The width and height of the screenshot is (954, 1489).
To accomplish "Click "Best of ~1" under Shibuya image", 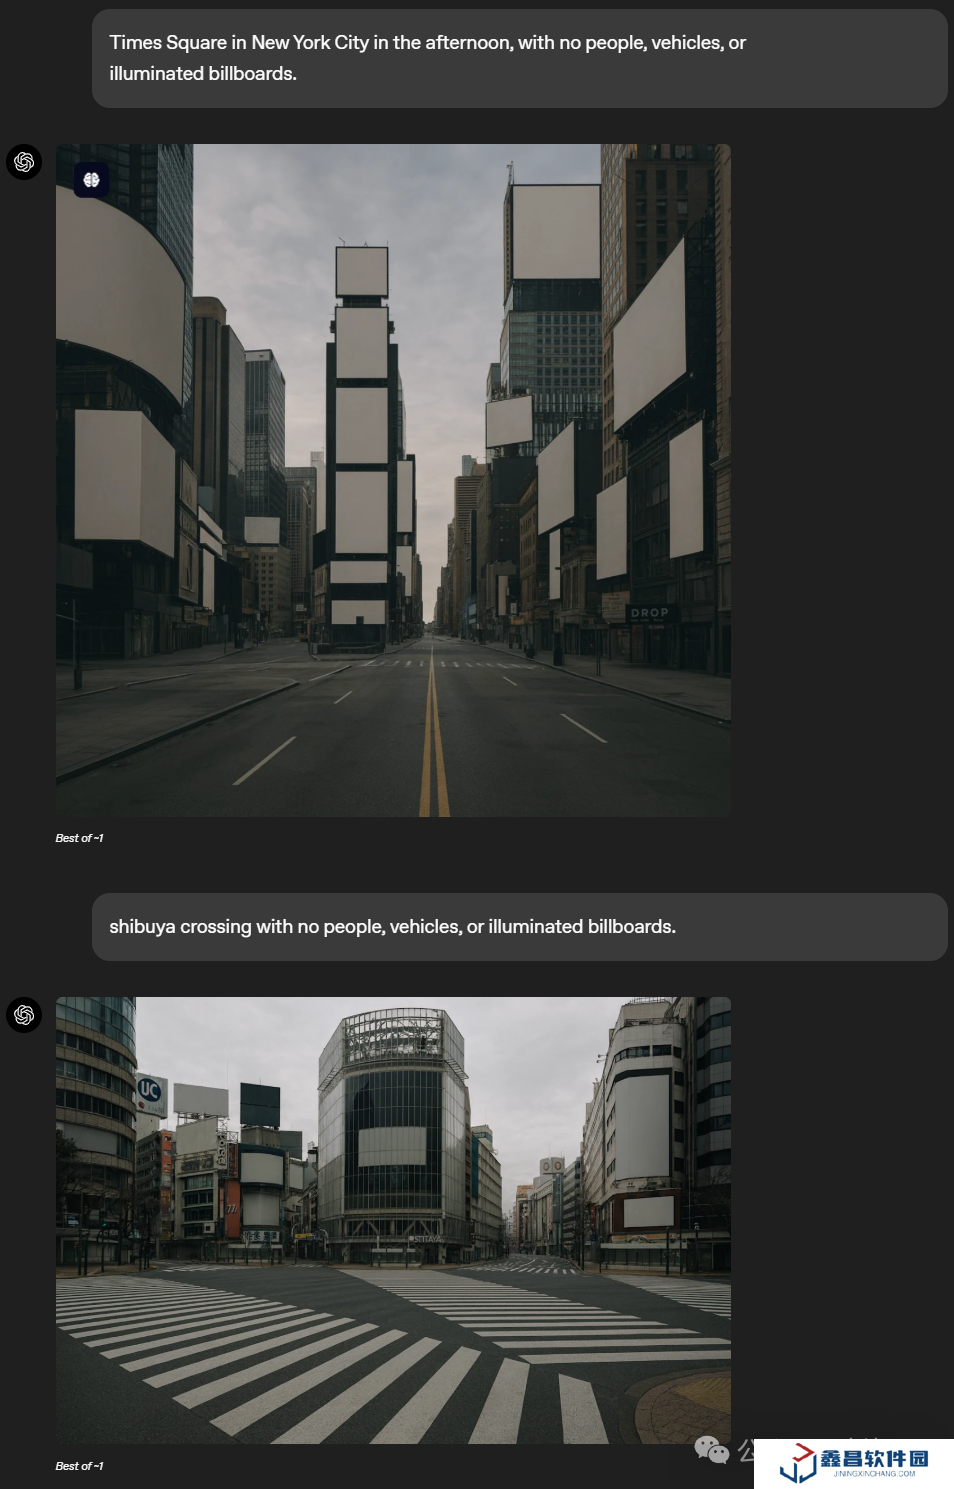I will pos(79,1466).
